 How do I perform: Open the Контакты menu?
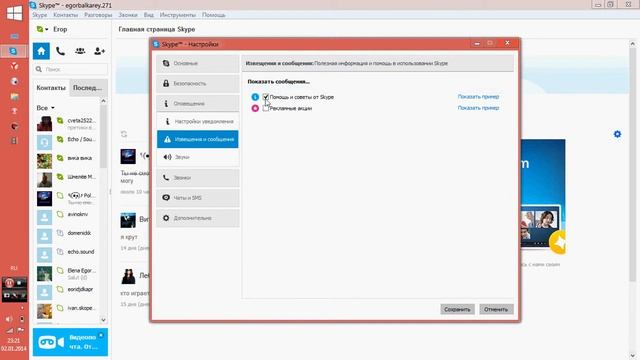coord(65,15)
